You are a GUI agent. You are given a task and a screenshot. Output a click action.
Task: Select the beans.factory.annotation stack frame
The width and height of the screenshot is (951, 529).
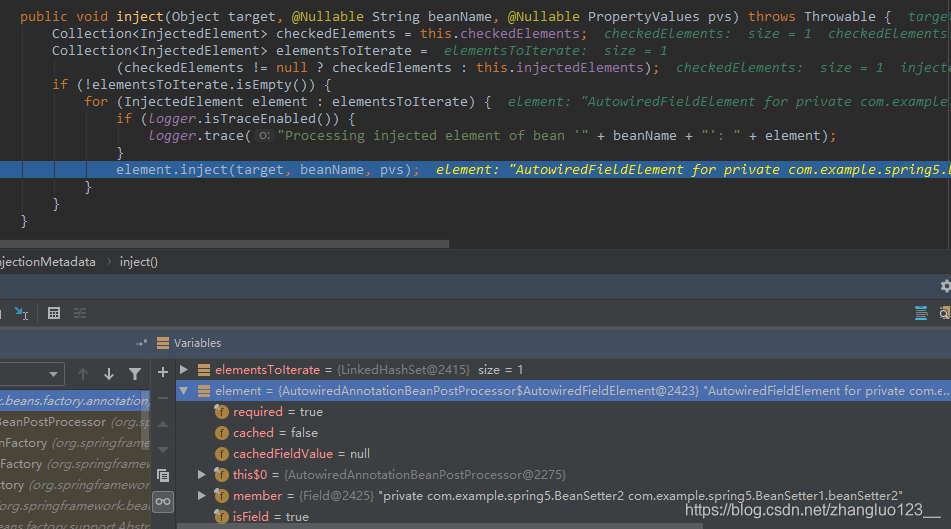74,400
